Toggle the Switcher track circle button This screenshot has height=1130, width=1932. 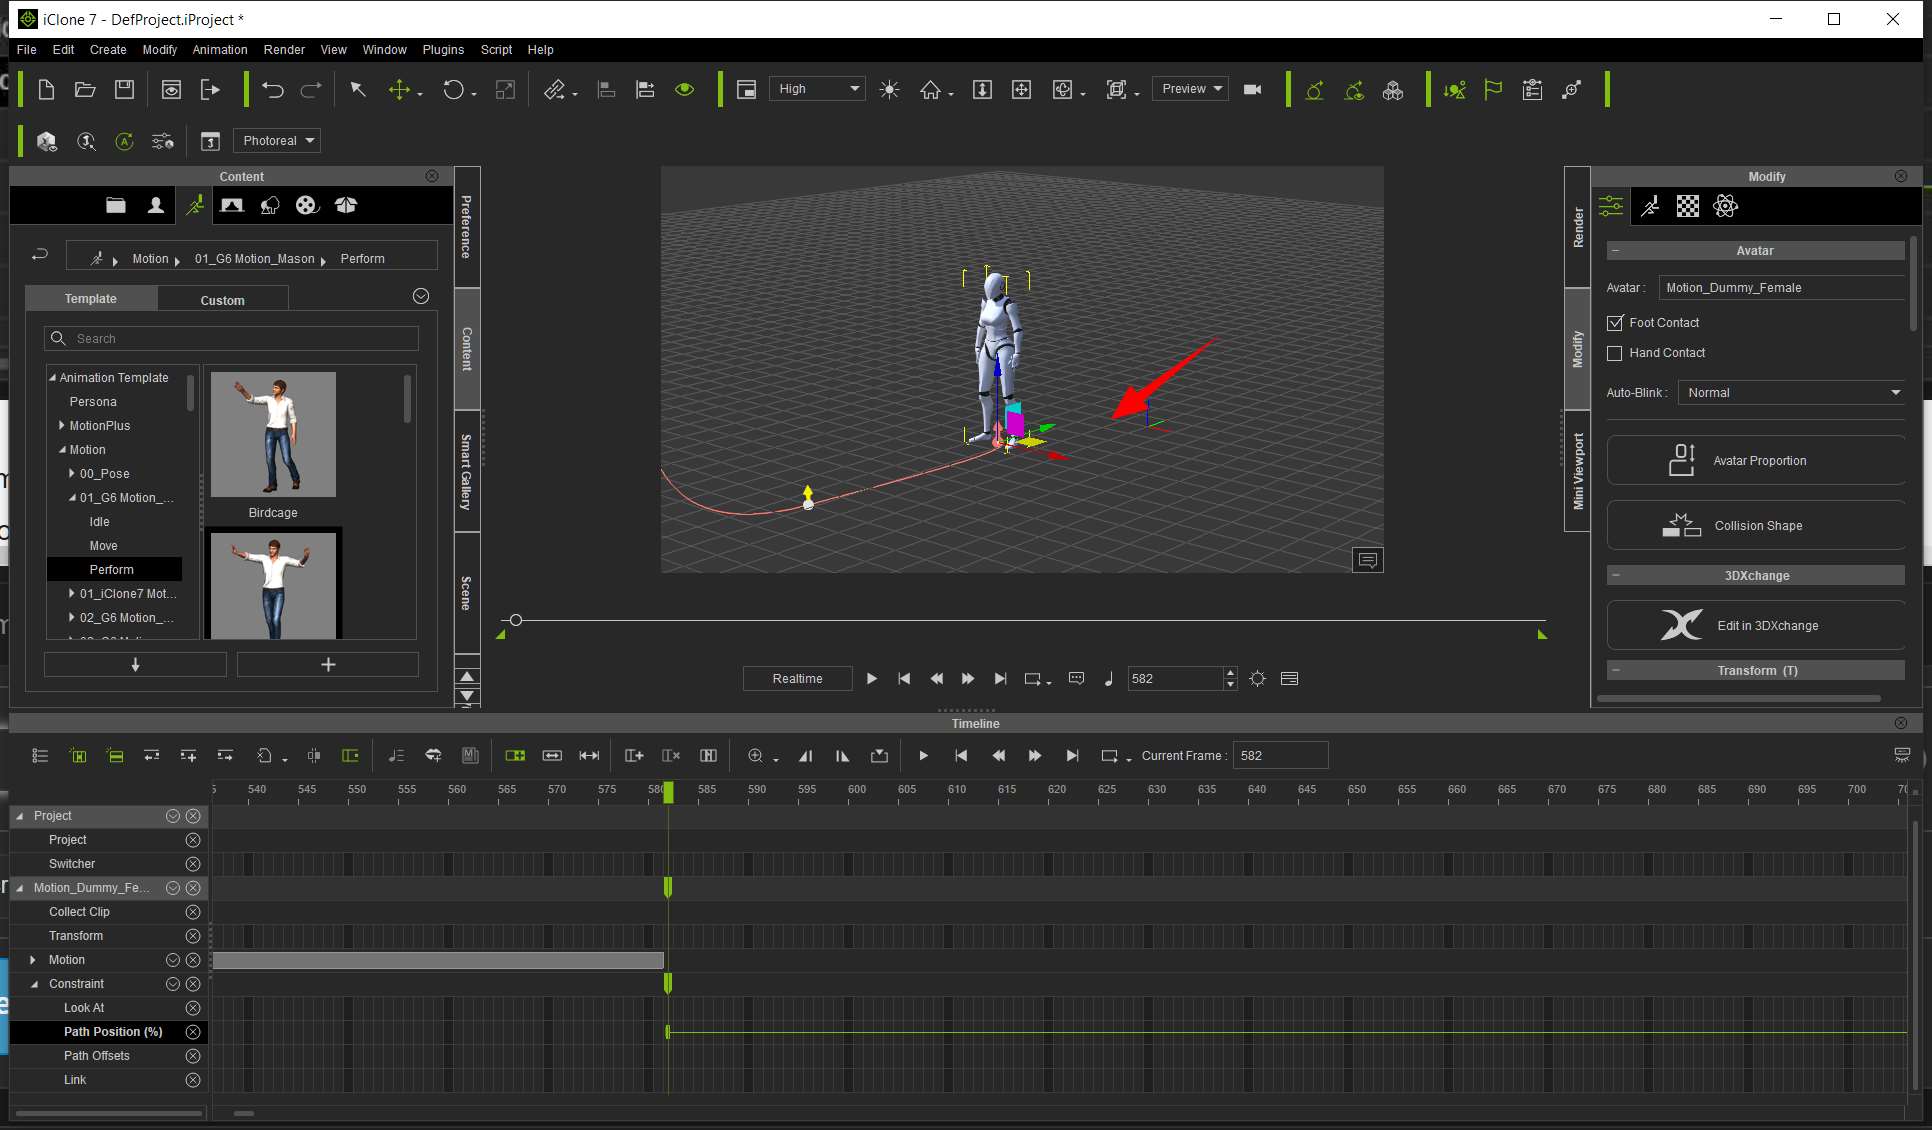click(193, 864)
